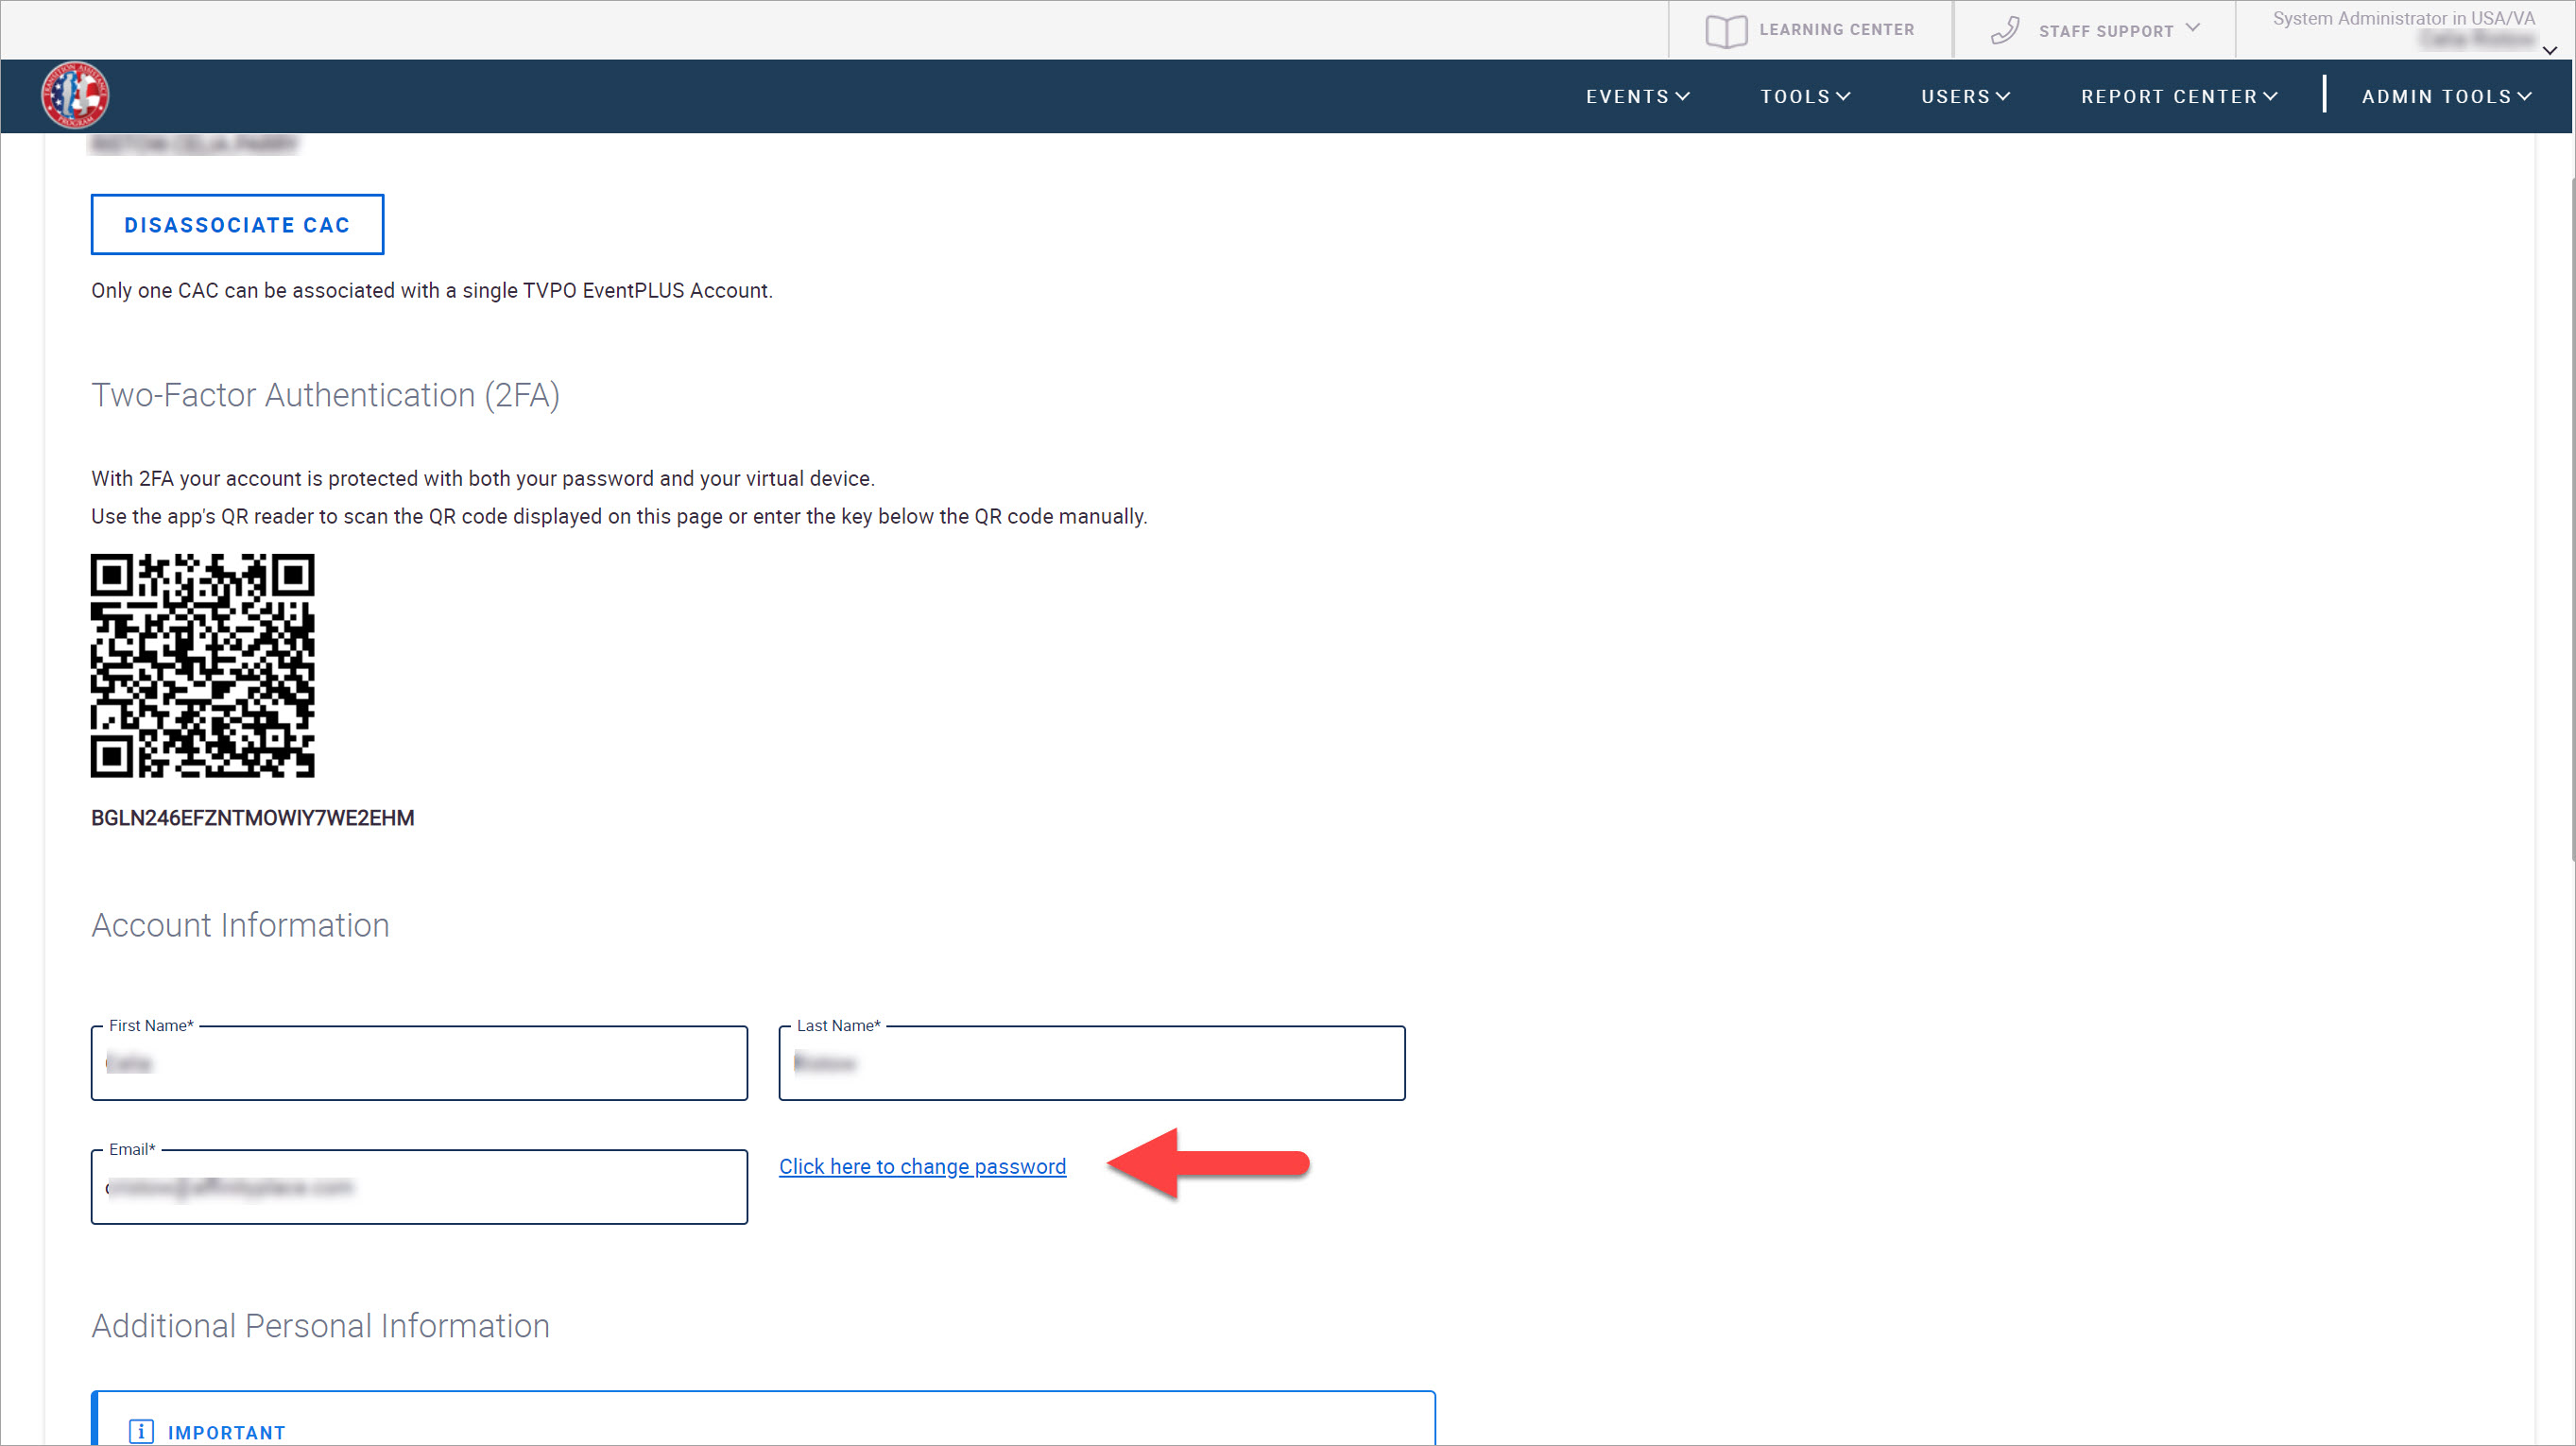The width and height of the screenshot is (2576, 1446).
Task: Click the IMPORTANT notice label
Action: (227, 1433)
